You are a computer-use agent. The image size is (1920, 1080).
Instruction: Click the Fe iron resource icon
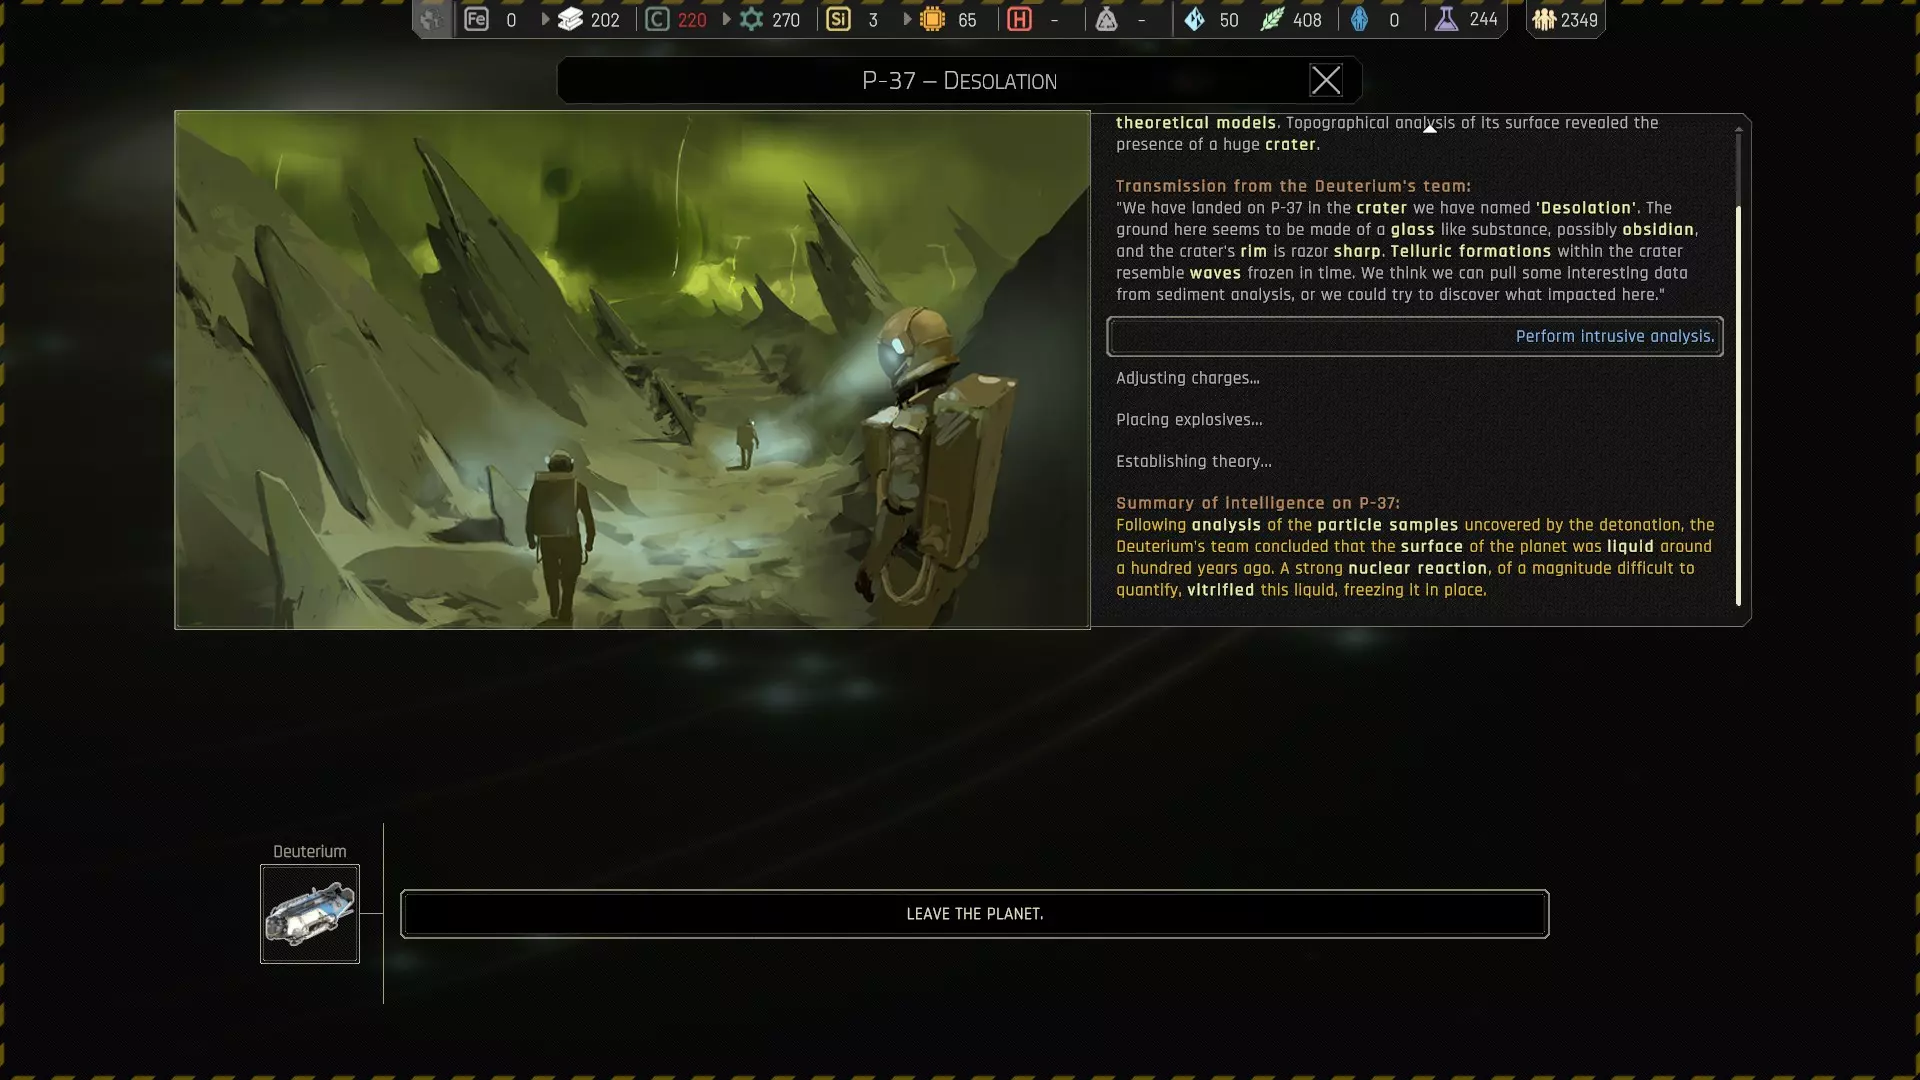coord(476,19)
